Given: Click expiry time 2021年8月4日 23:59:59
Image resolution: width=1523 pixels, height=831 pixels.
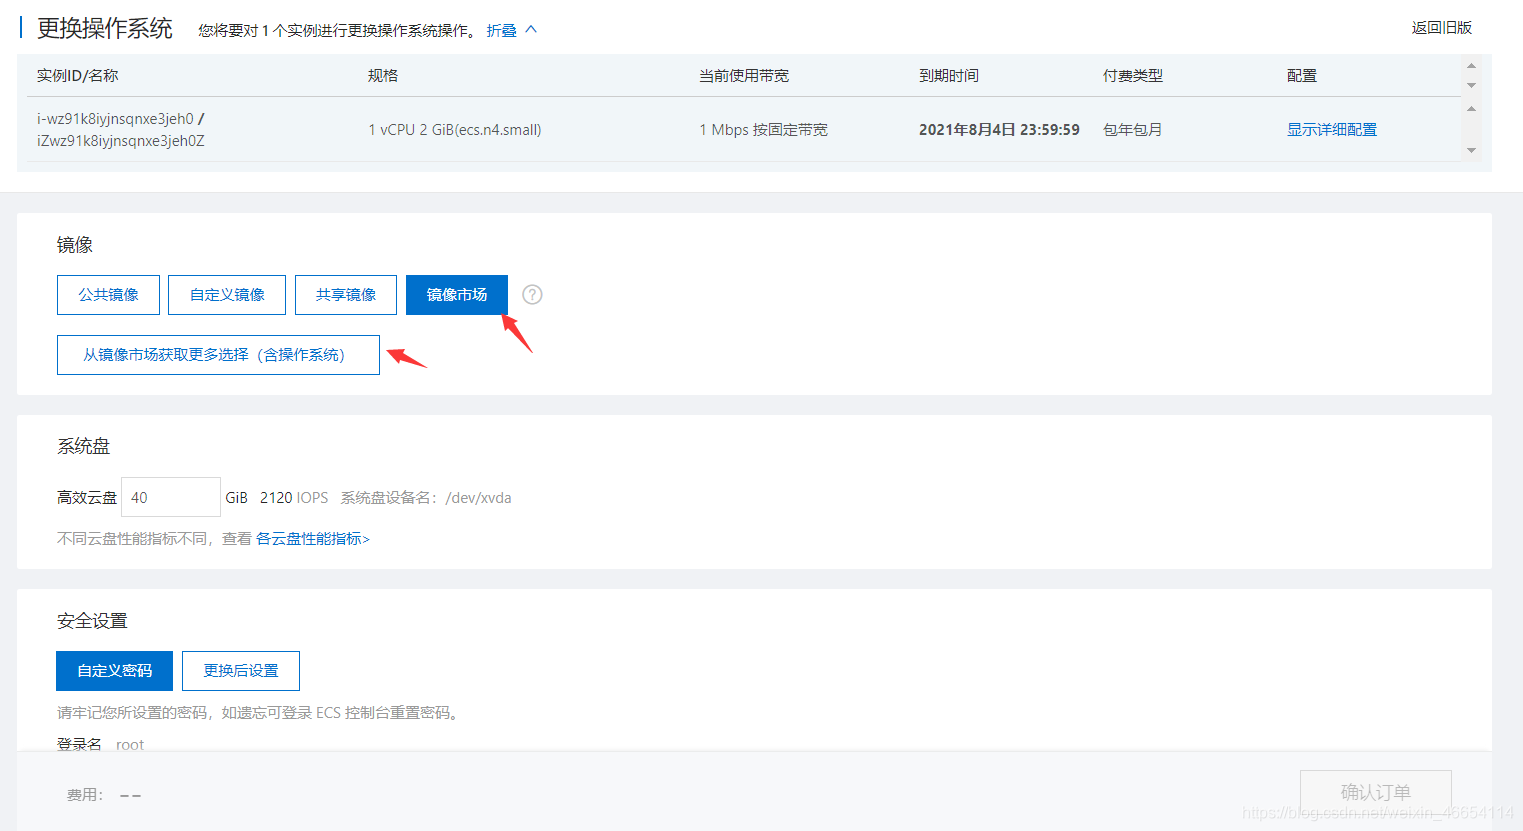Looking at the screenshot, I should [999, 130].
